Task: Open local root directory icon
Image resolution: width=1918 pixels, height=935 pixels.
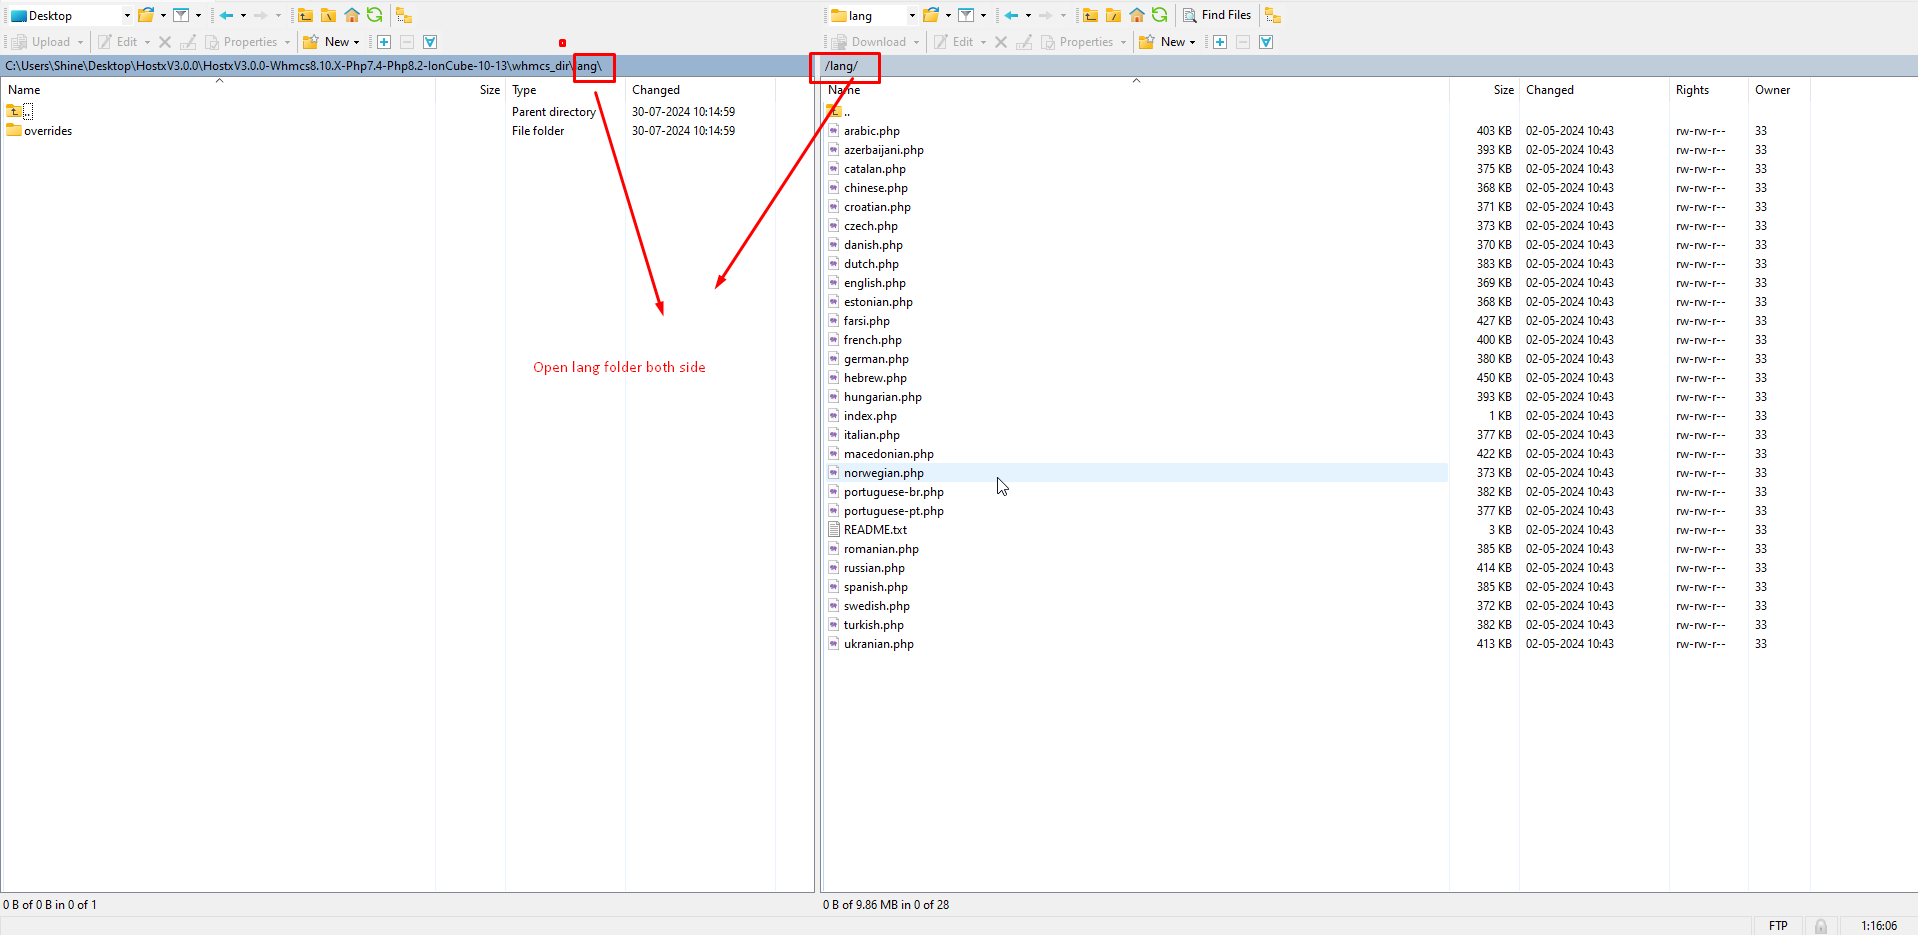Action: [328, 15]
